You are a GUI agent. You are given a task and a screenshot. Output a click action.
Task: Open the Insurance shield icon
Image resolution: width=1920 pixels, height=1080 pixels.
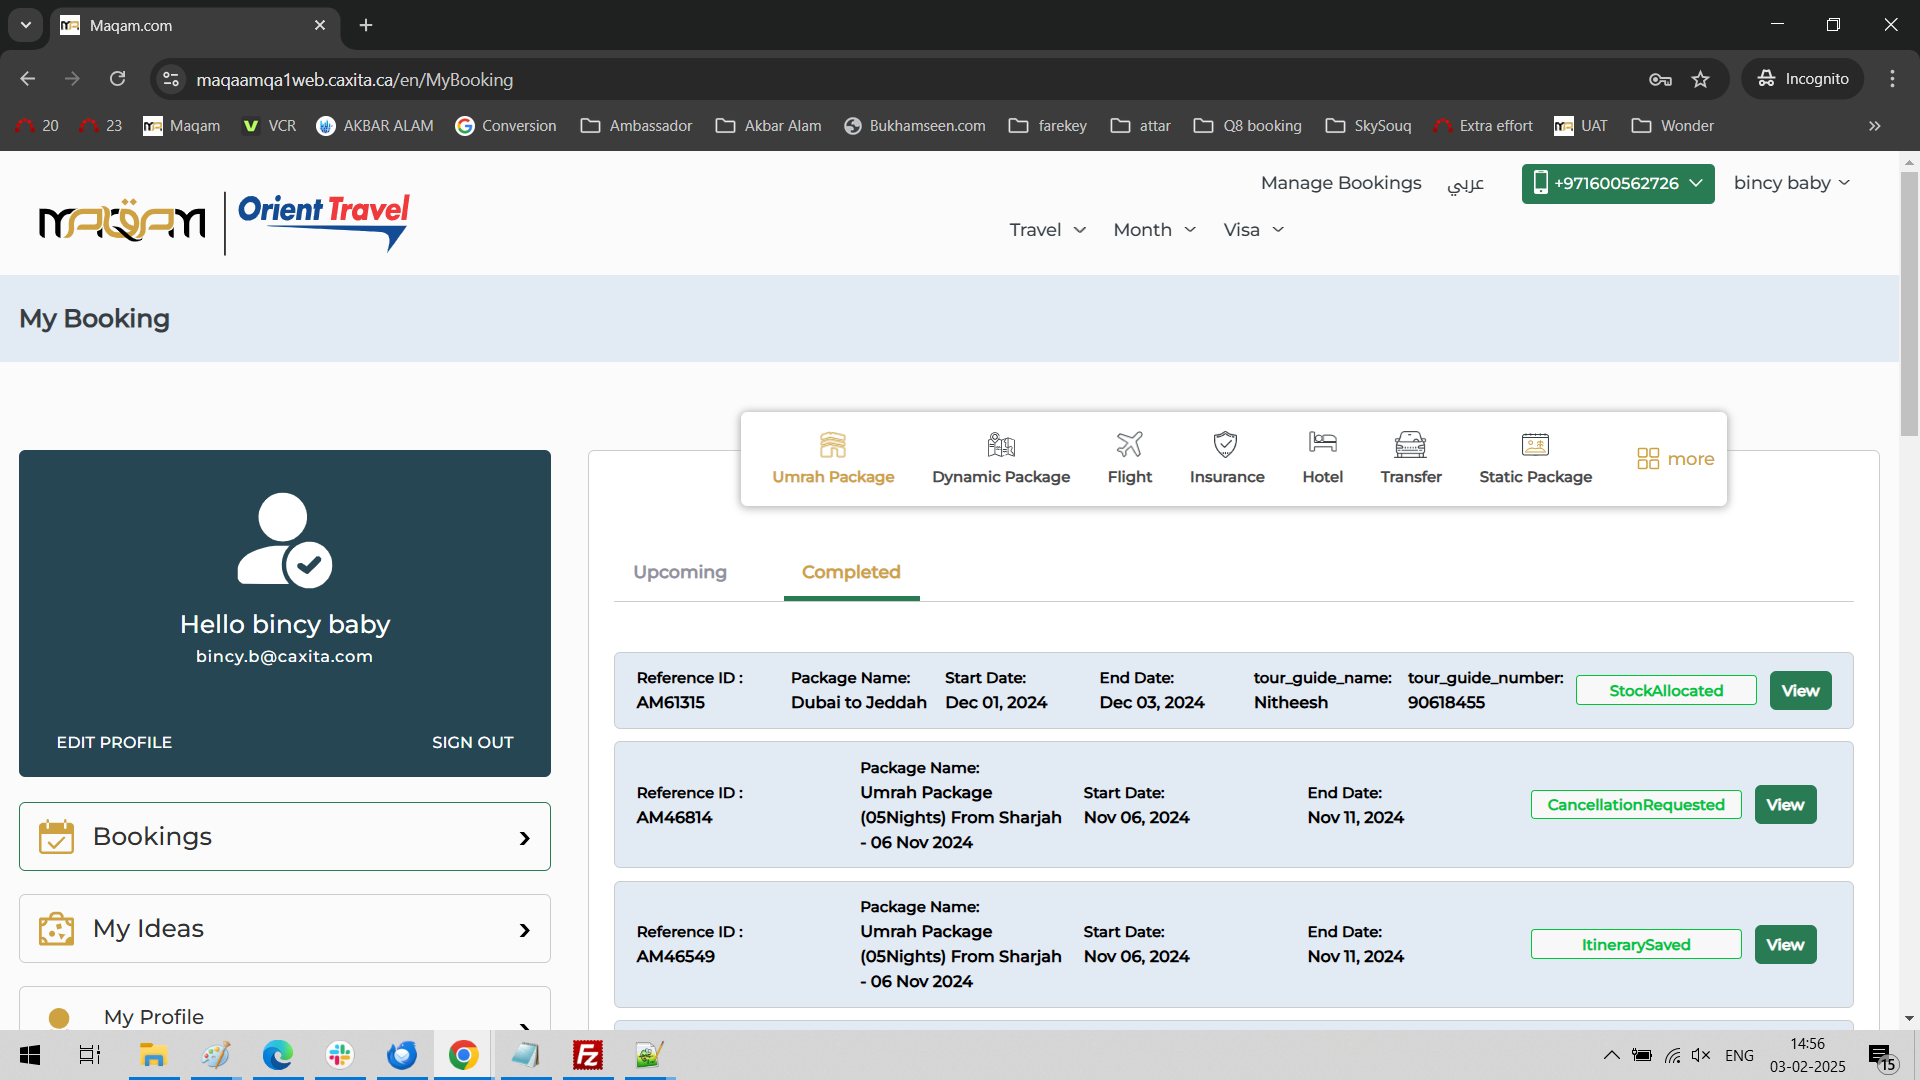coord(1225,444)
